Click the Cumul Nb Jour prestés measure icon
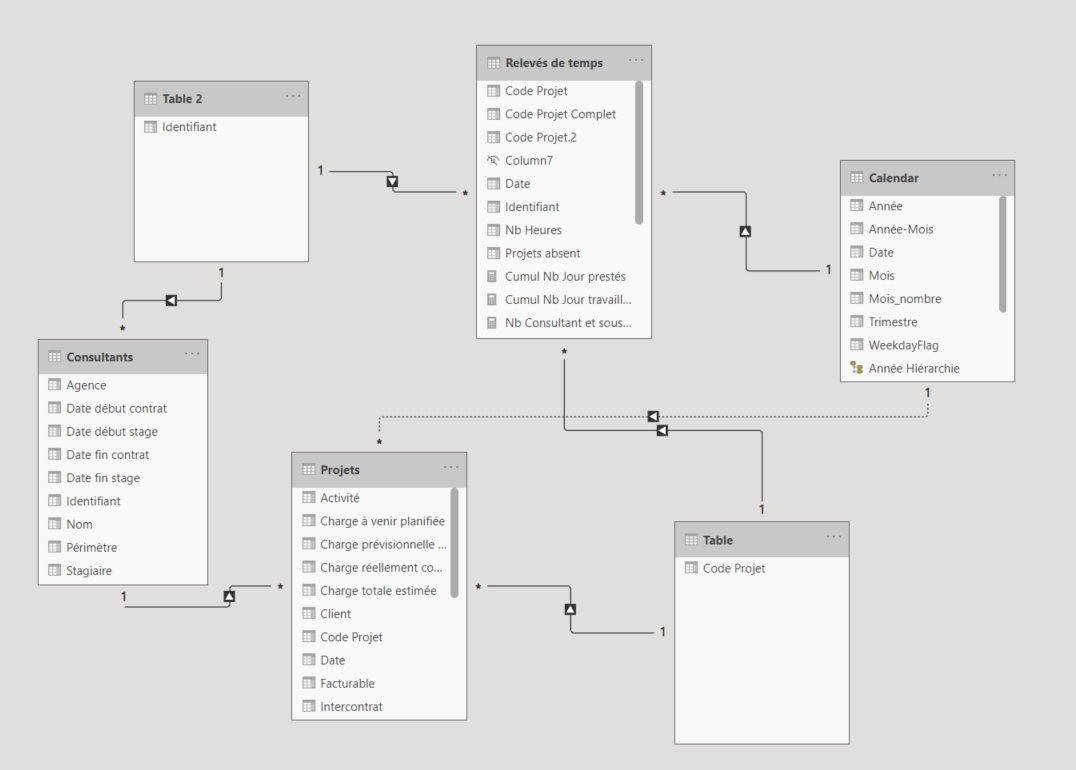 pos(492,276)
